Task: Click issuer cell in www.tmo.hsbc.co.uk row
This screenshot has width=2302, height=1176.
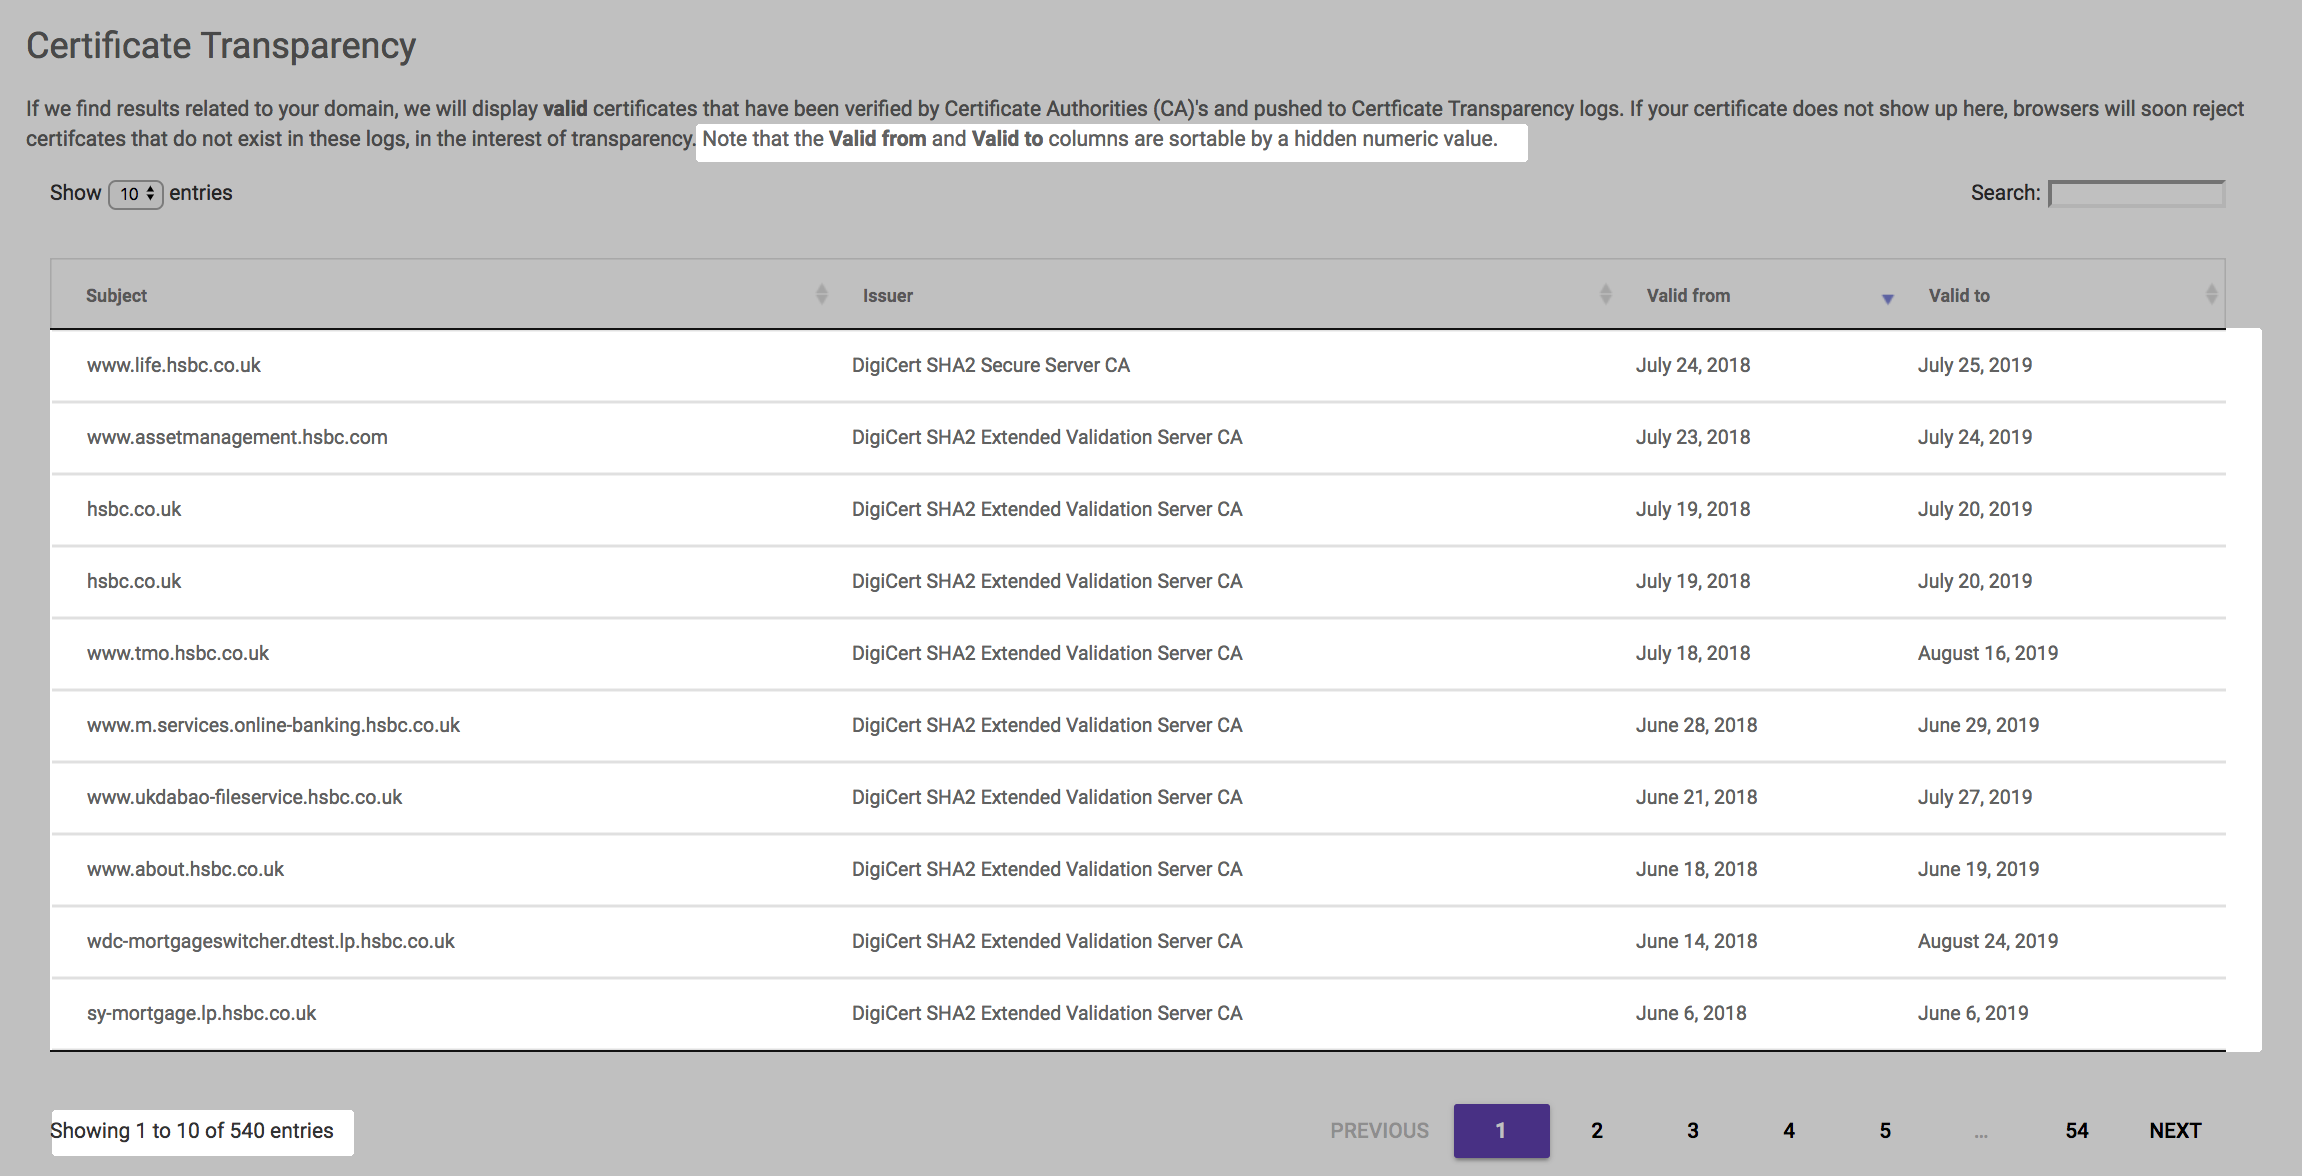Action: (1047, 654)
